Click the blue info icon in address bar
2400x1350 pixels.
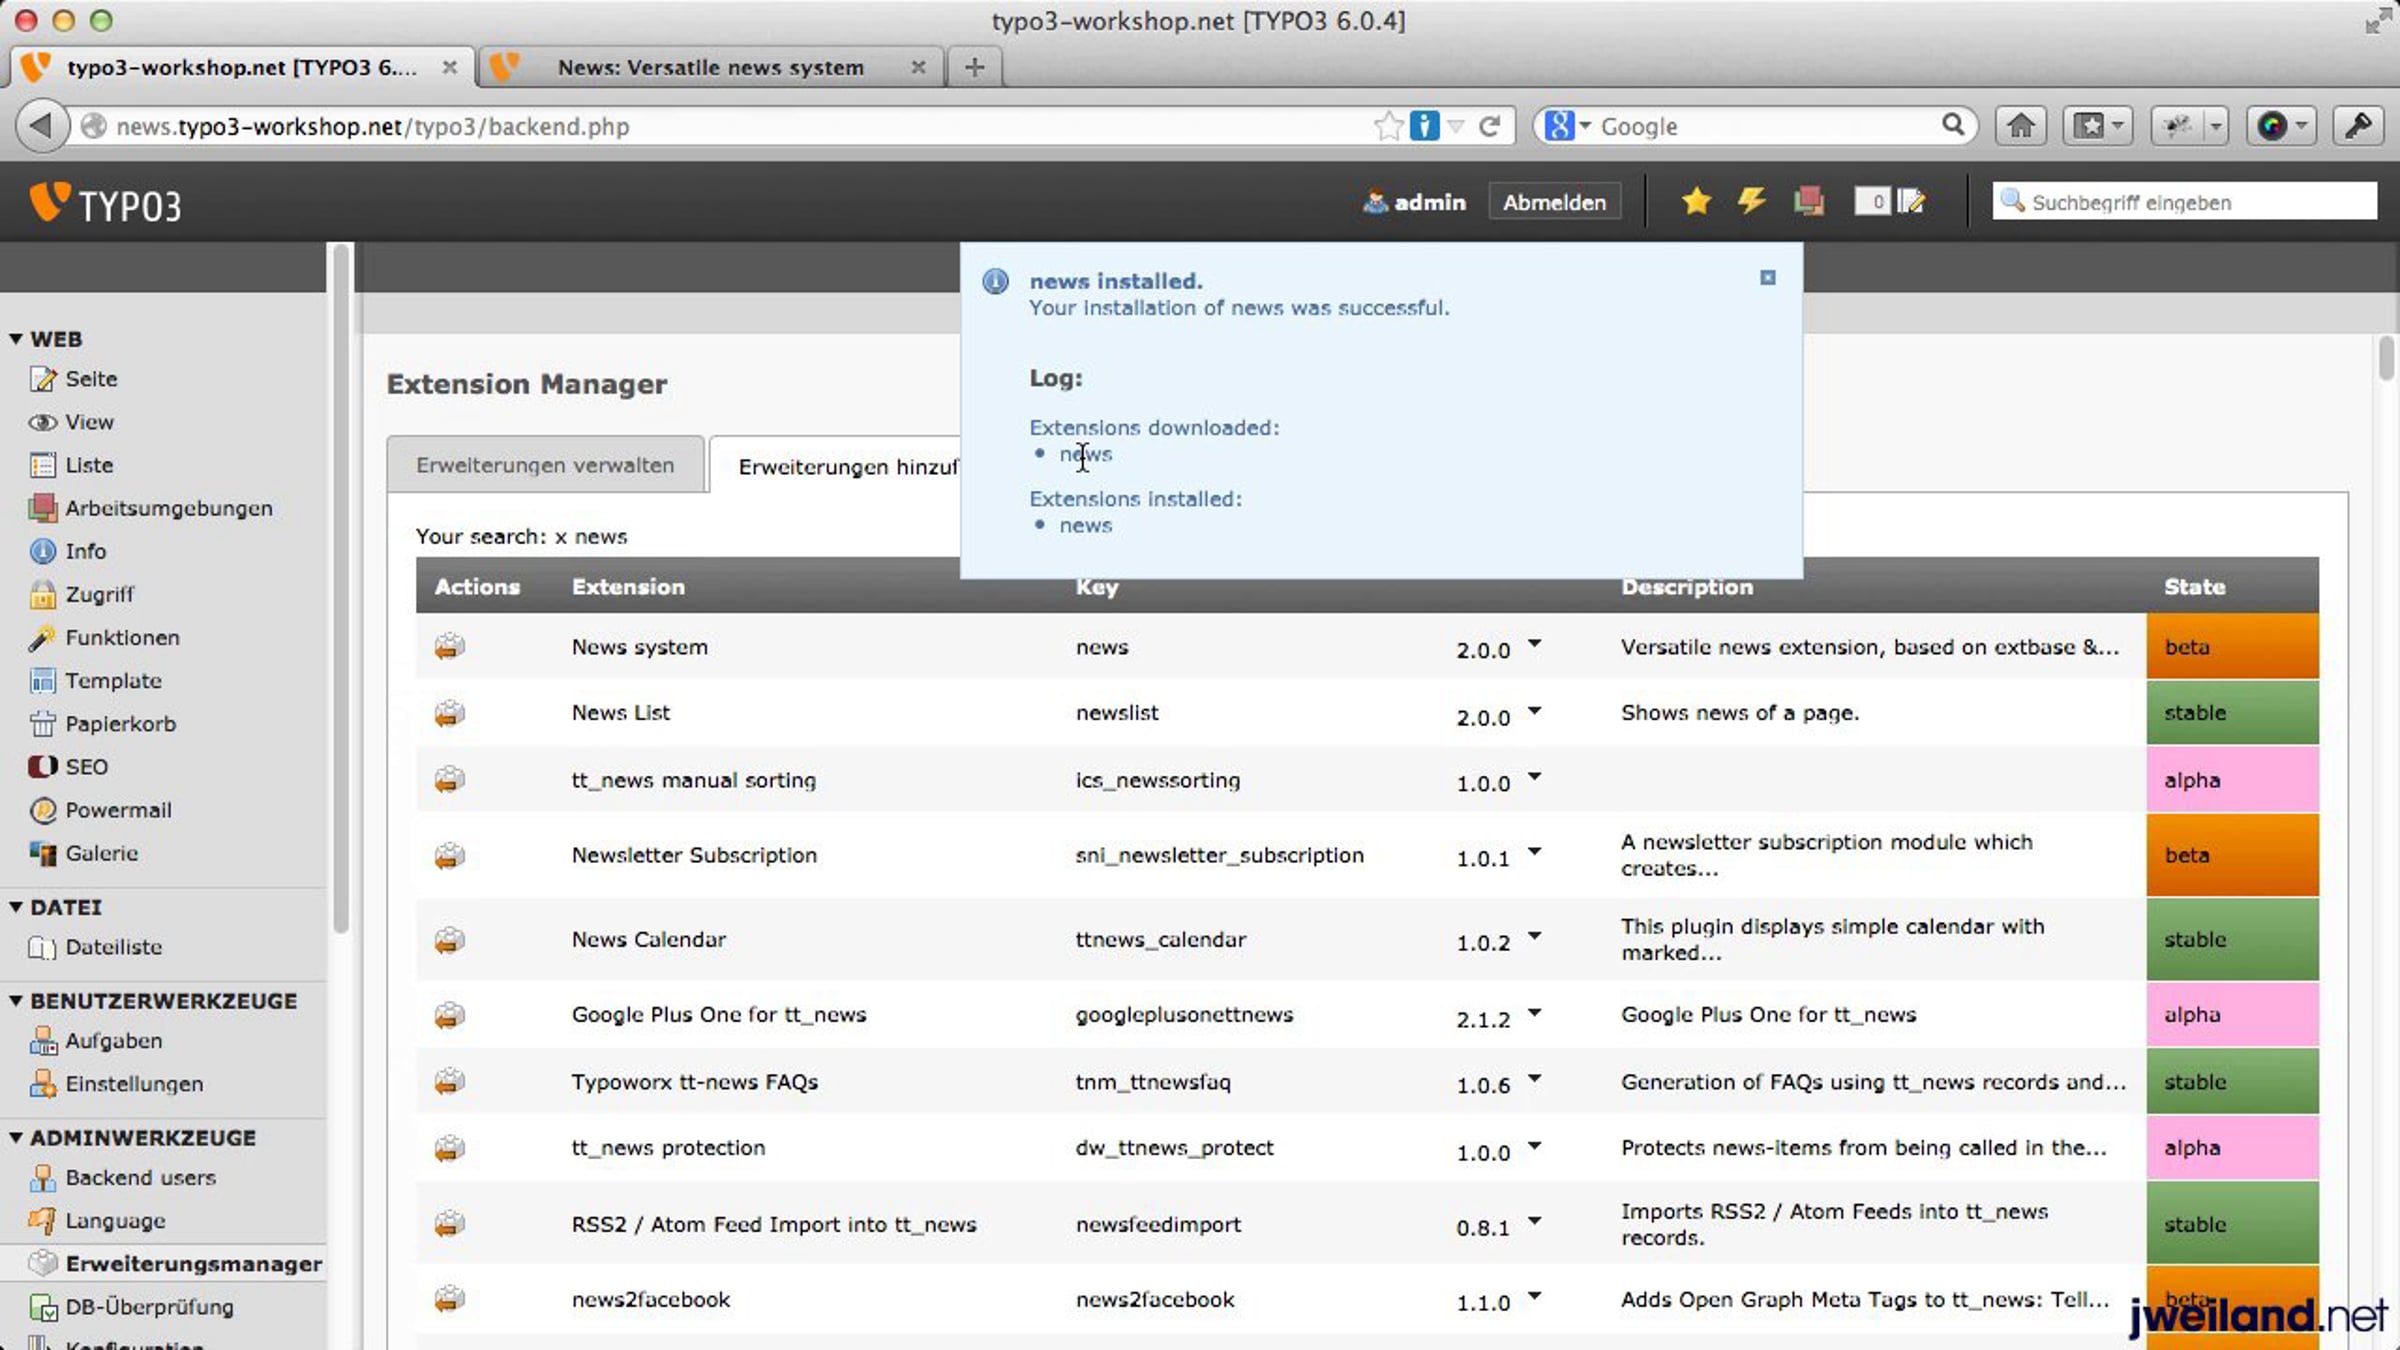point(1424,126)
